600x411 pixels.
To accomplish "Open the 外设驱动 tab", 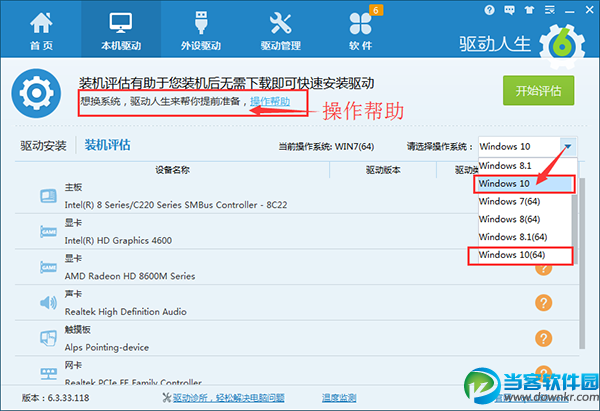I will click(201, 31).
